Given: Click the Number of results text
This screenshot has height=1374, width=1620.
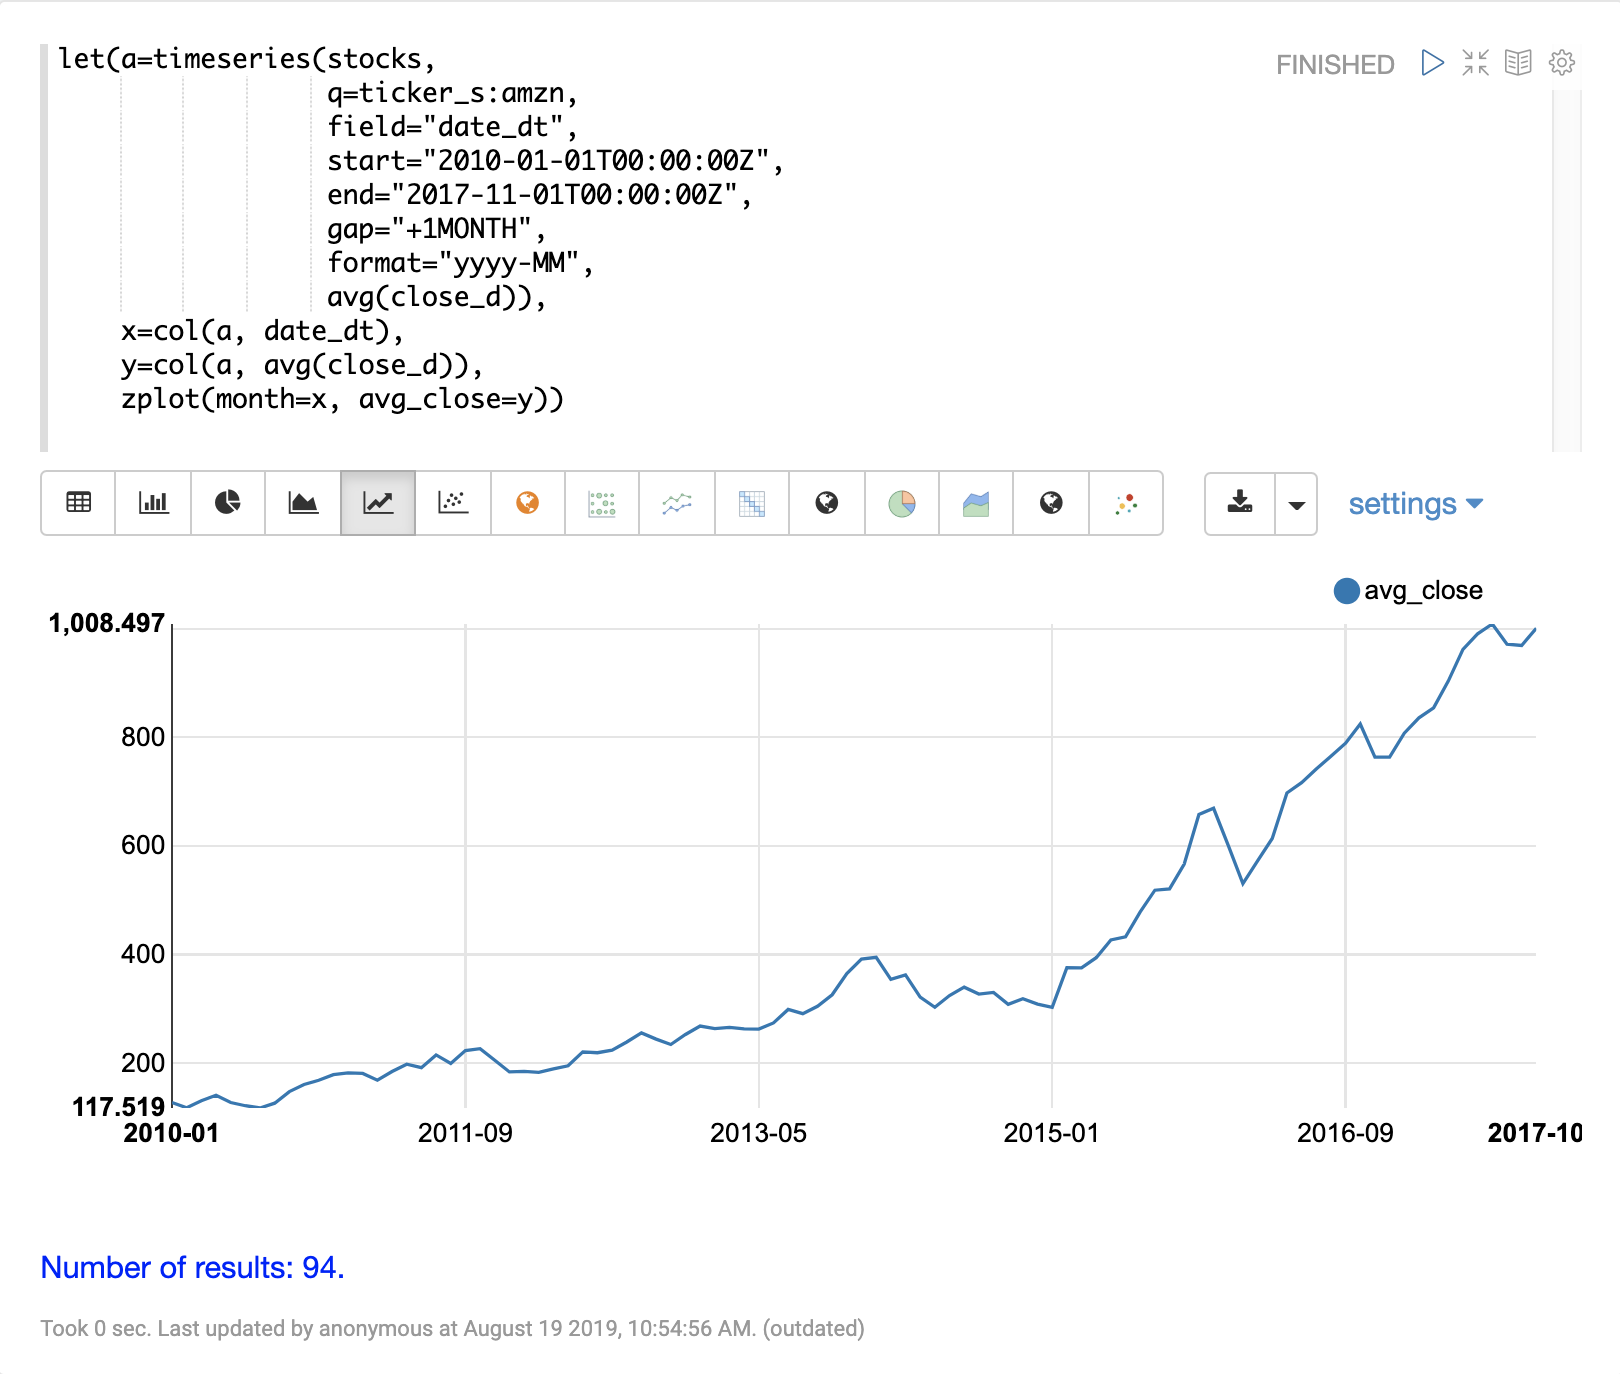Looking at the screenshot, I should coord(192,1267).
